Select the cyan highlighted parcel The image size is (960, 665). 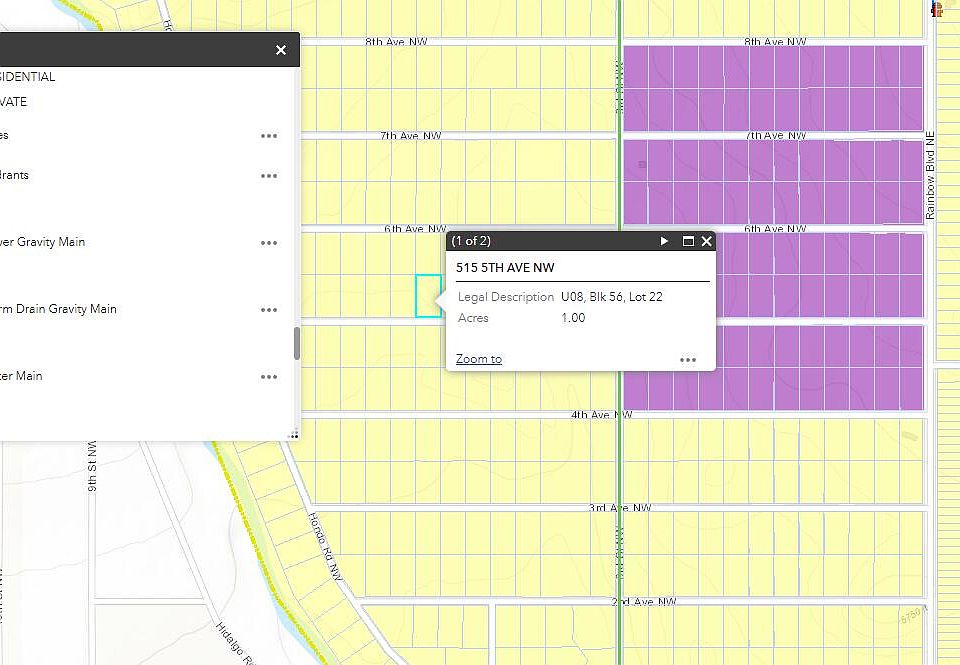(x=429, y=296)
